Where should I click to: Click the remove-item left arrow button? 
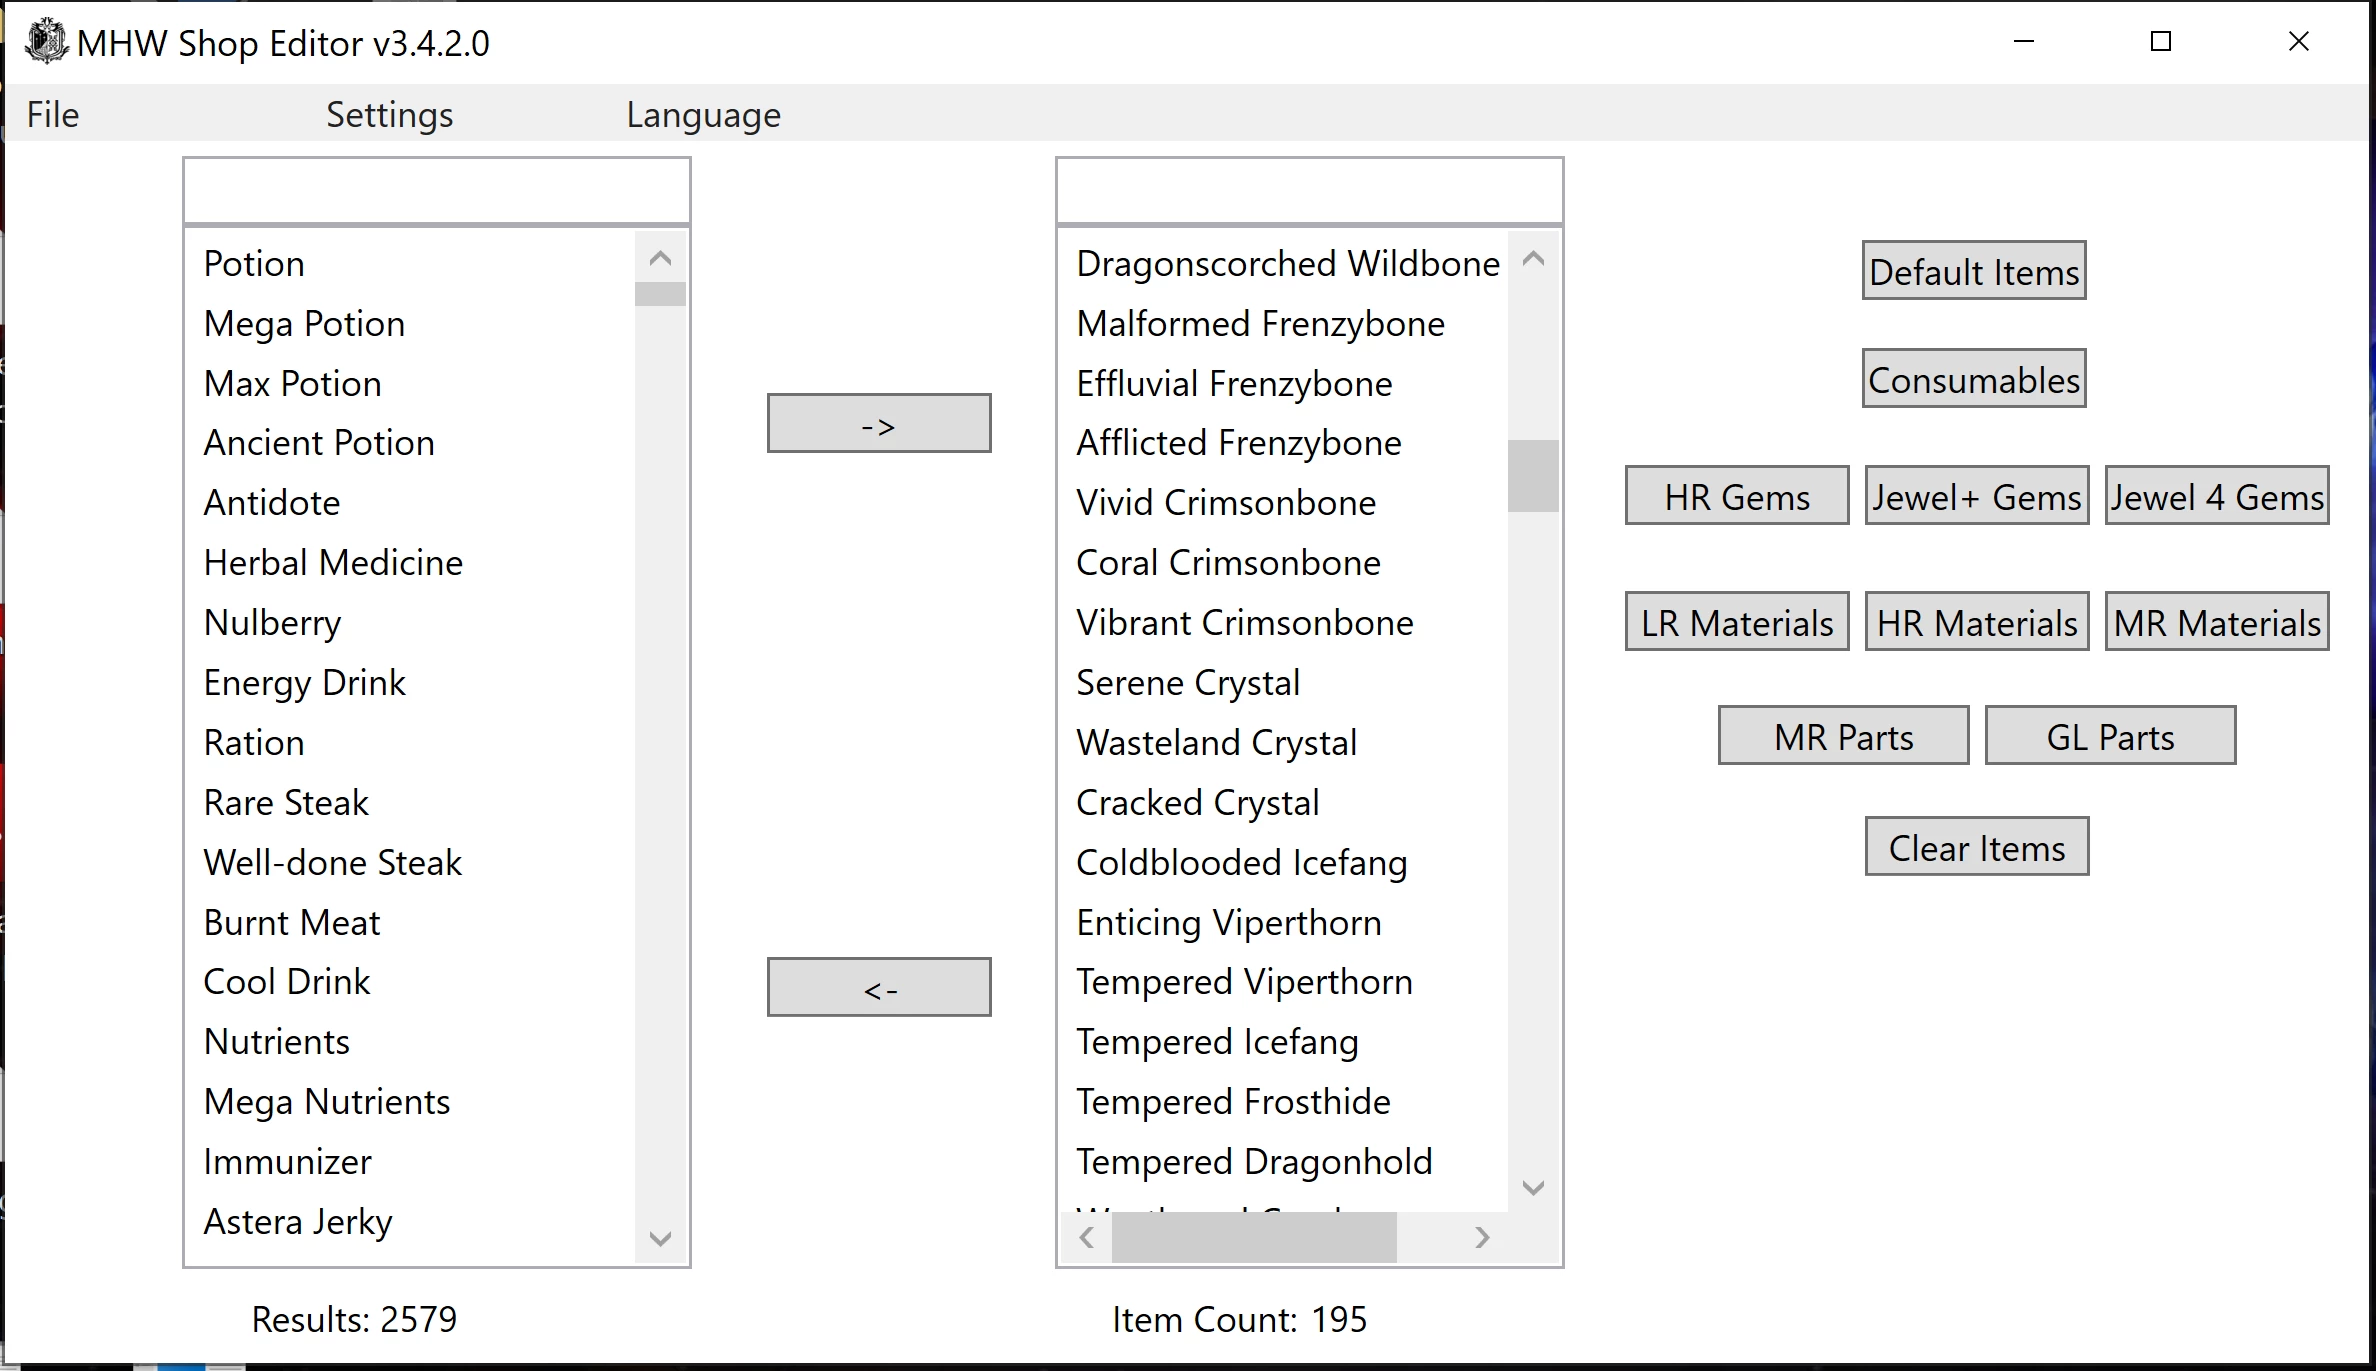879,988
